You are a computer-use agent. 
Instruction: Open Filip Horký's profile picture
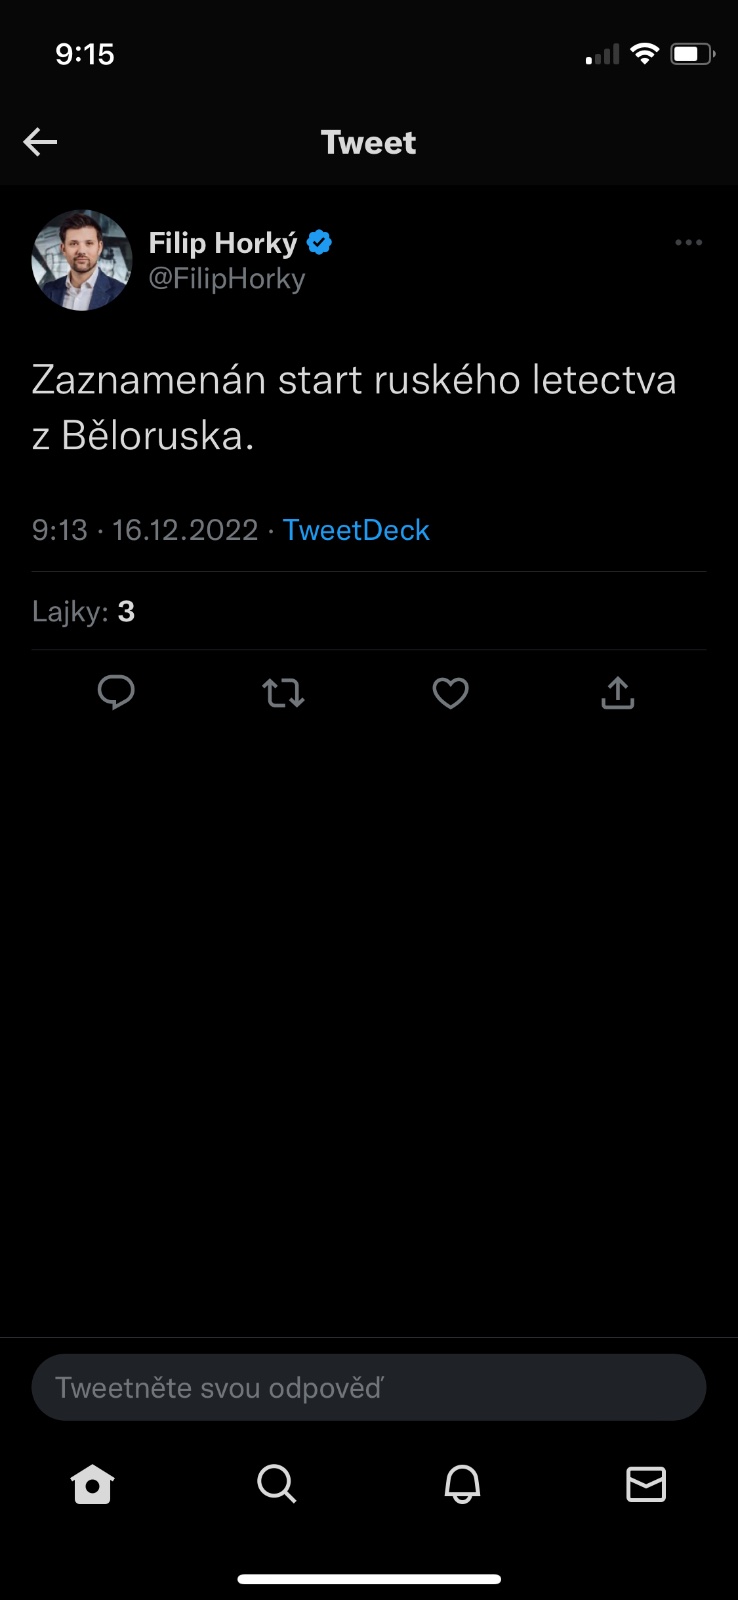(x=82, y=260)
